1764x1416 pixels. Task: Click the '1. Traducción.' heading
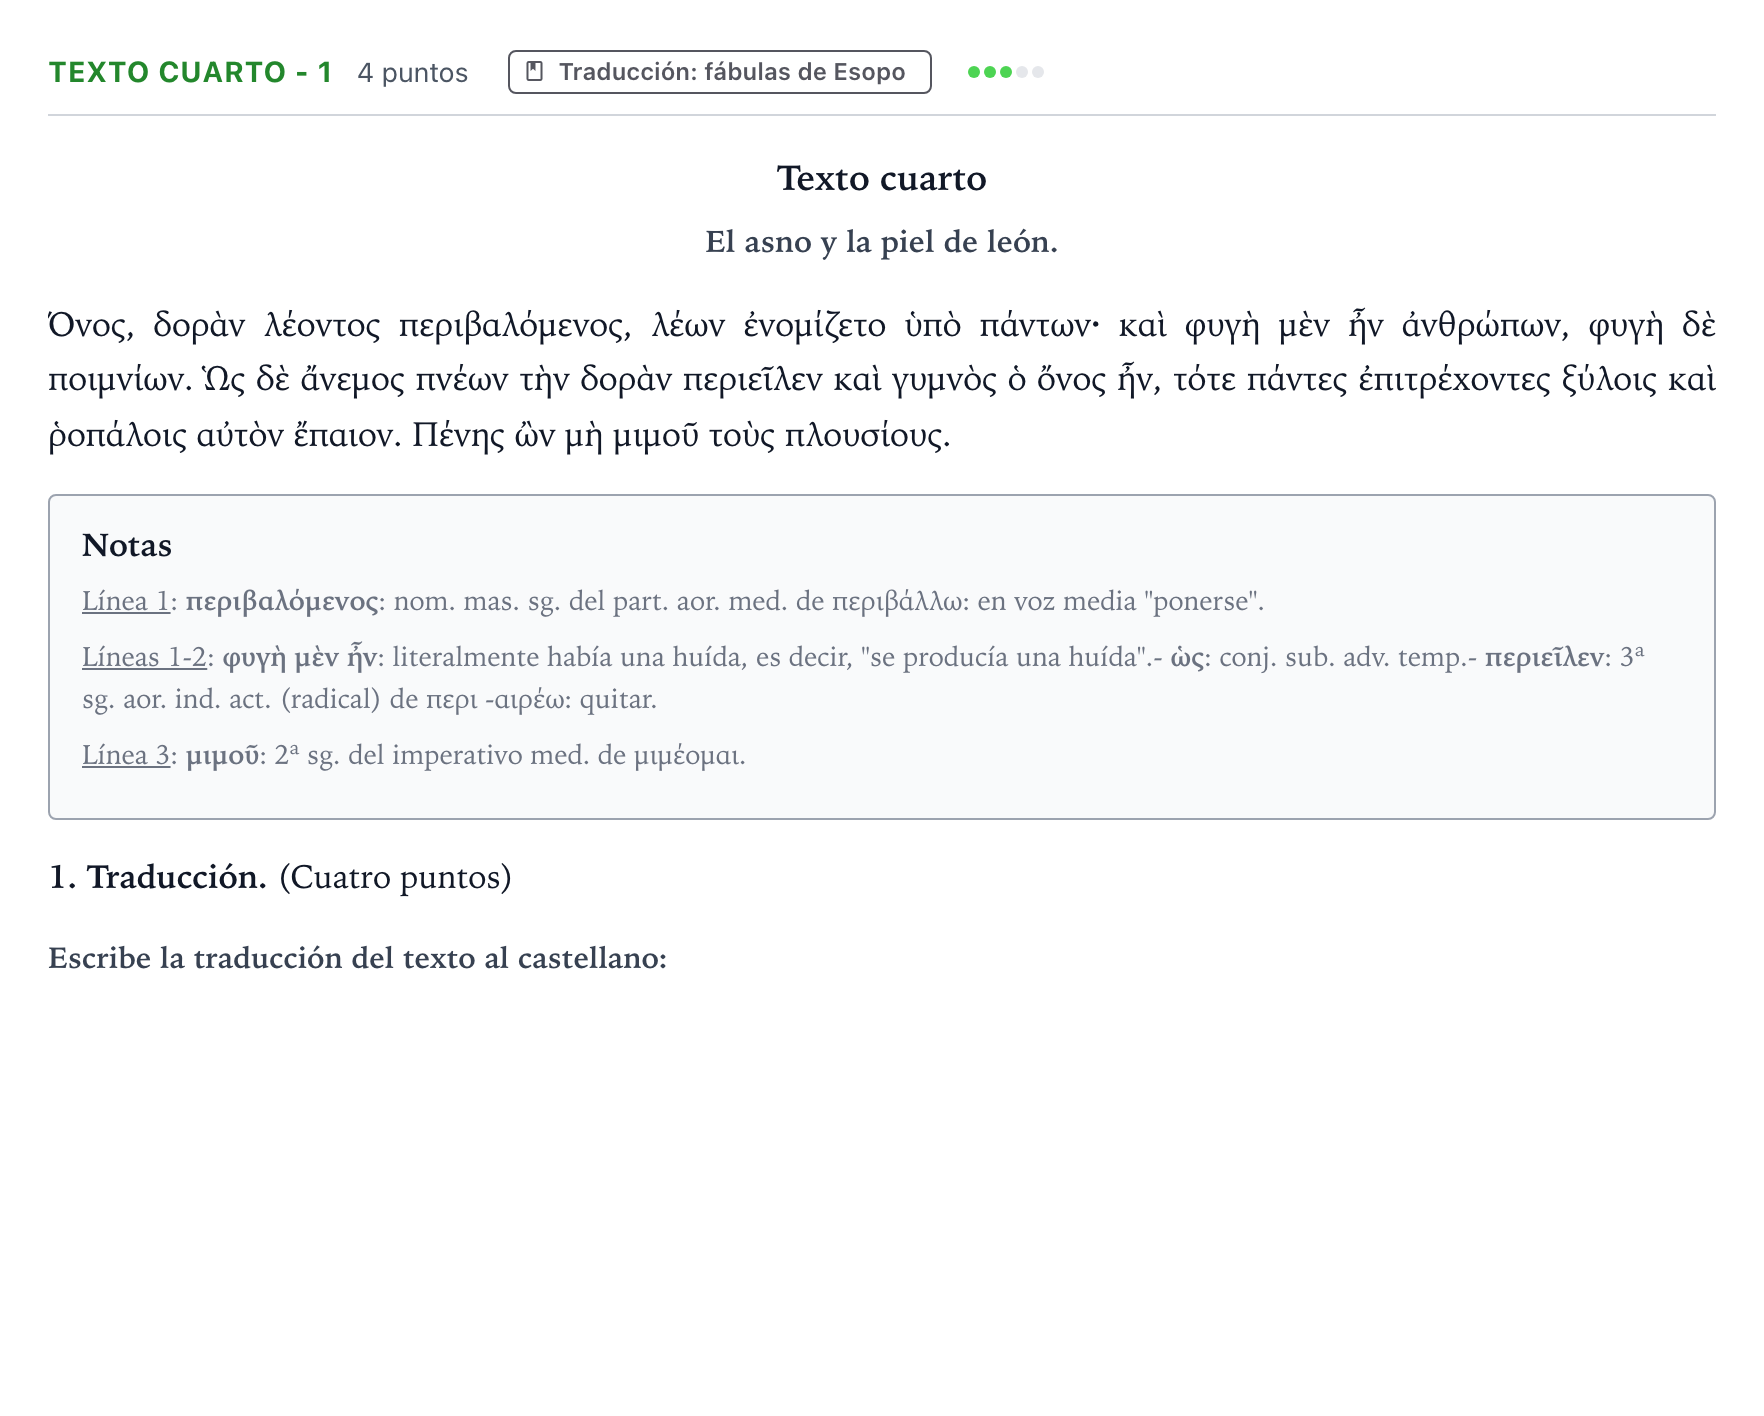tap(158, 877)
